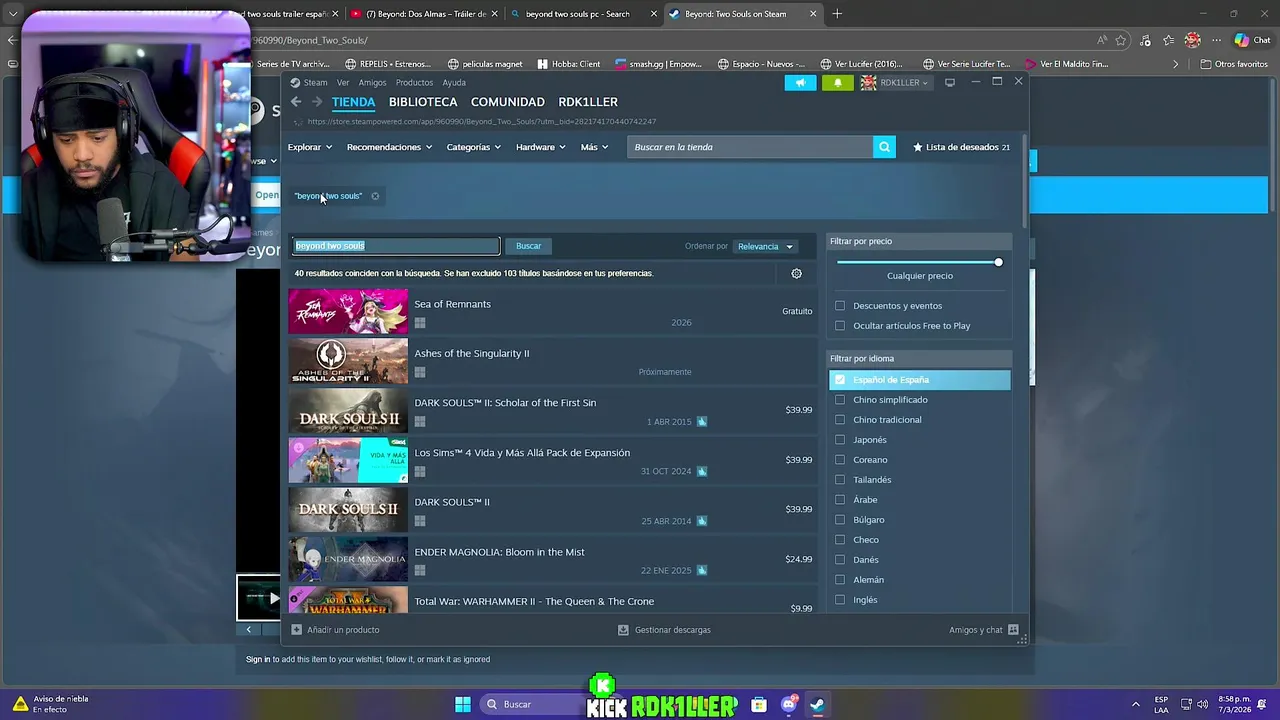Collapse the Filtrar por precio section
This screenshot has height=720, width=1280.
[920, 241]
